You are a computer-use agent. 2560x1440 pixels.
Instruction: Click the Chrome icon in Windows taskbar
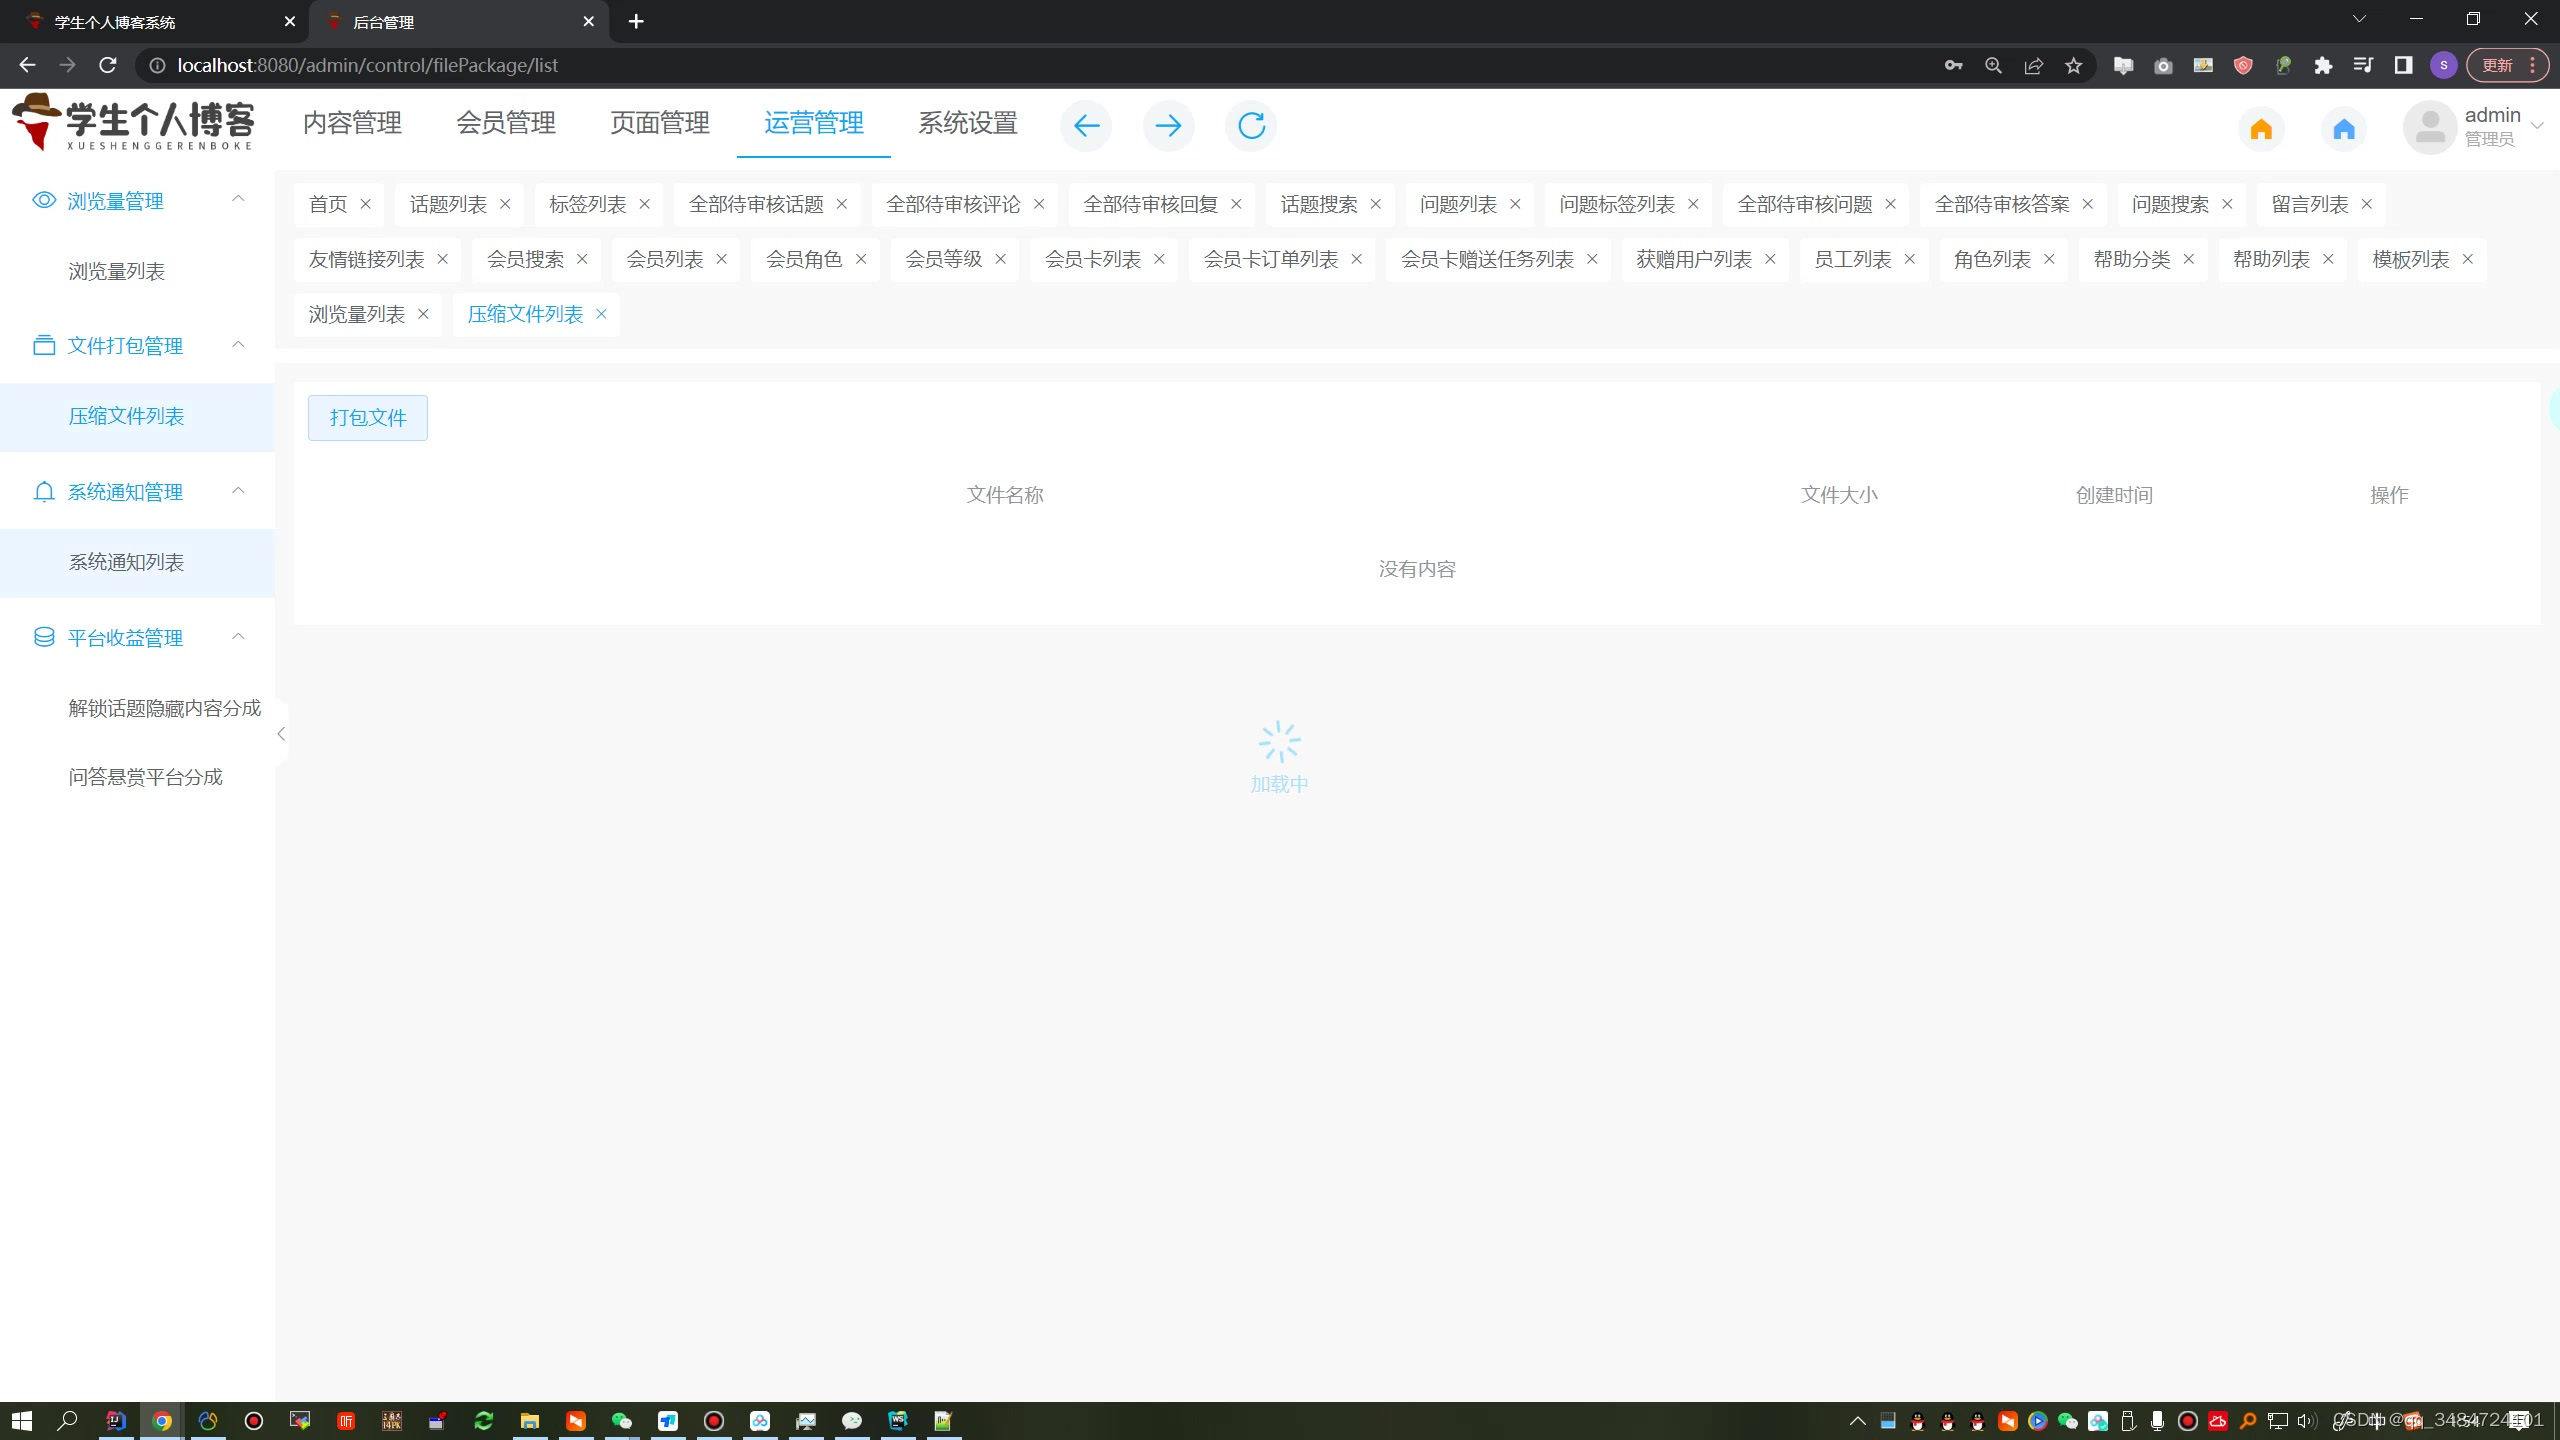pyautogui.click(x=162, y=1420)
